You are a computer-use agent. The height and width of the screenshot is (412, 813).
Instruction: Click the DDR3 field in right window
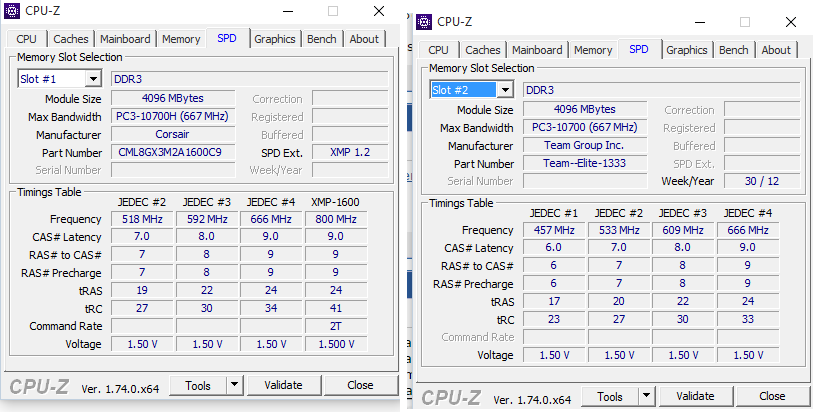[662, 90]
